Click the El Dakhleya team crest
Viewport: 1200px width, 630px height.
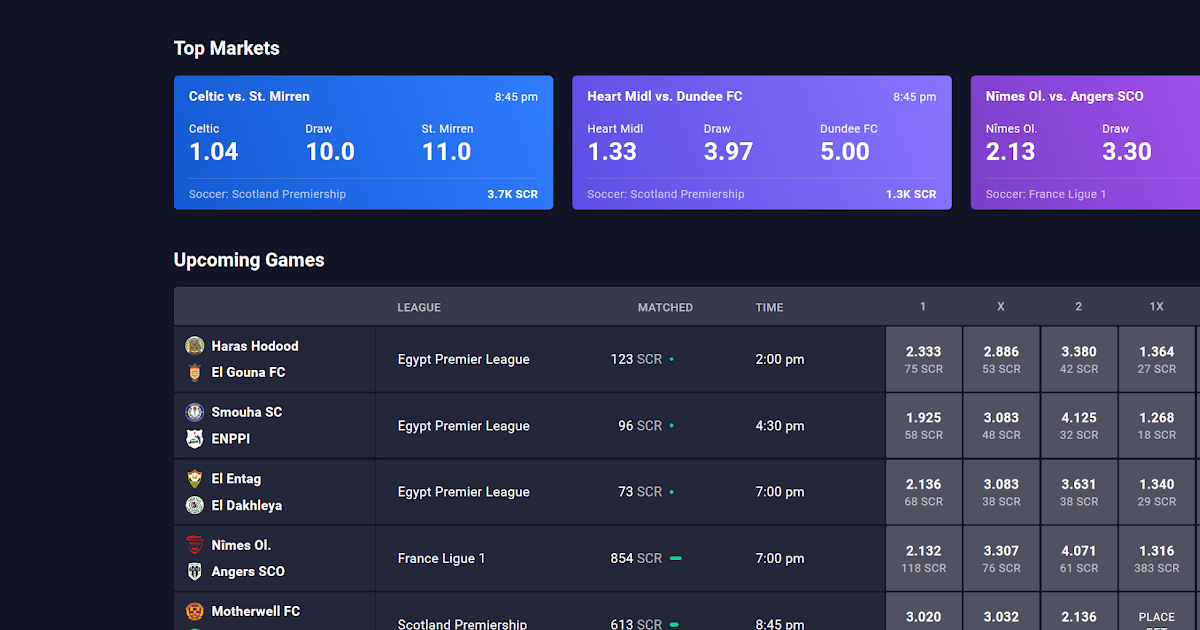tap(195, 505)
